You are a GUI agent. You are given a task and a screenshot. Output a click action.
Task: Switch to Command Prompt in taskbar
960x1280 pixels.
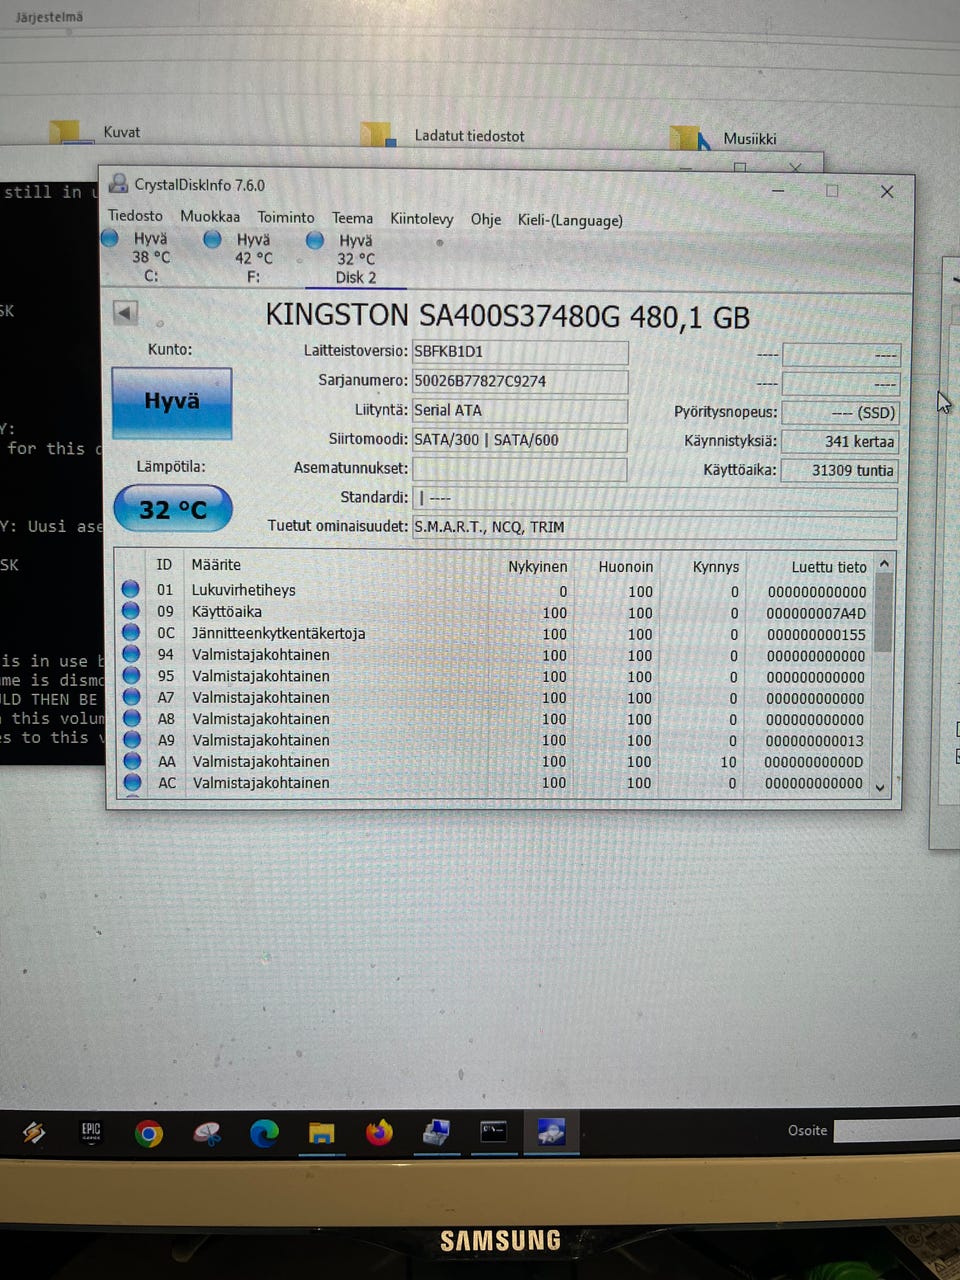(x=494, y=1132)
